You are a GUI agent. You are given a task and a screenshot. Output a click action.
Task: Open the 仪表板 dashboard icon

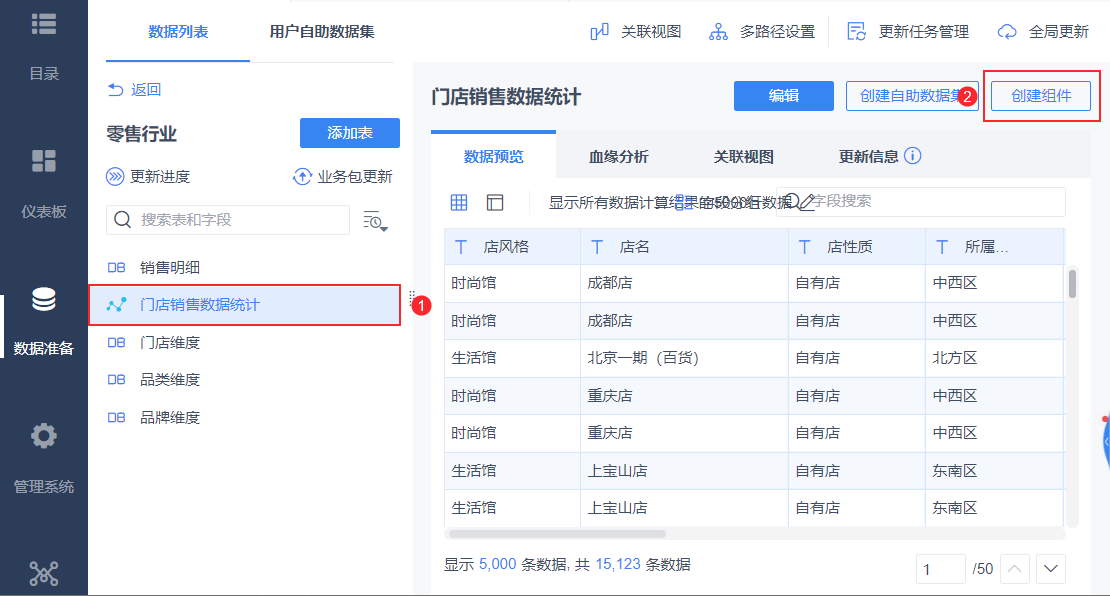coord(44,161)
